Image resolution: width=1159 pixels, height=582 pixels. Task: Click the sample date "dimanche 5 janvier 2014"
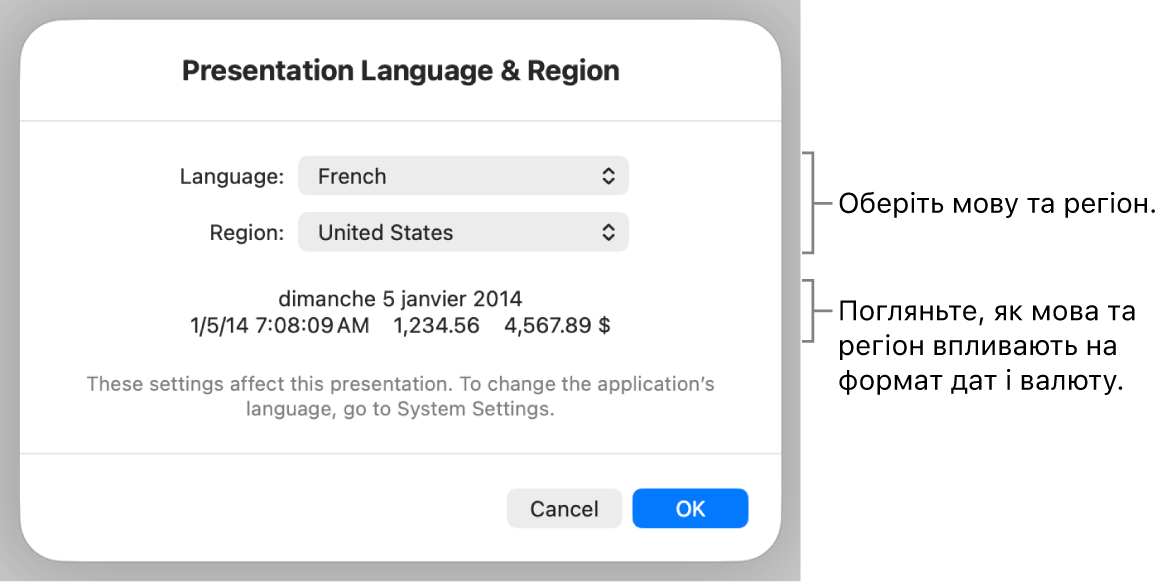[400, 298]
